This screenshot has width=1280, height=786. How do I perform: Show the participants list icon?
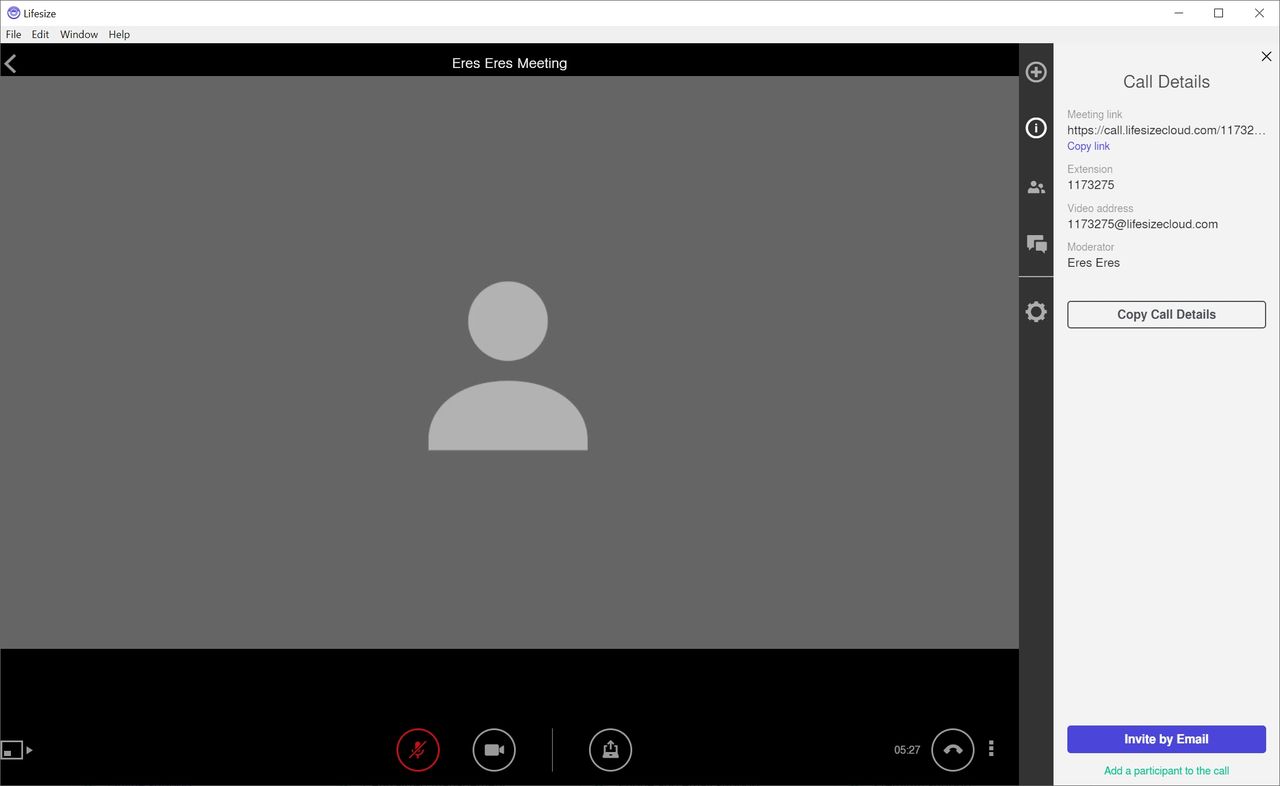(x=1036, y=187)
